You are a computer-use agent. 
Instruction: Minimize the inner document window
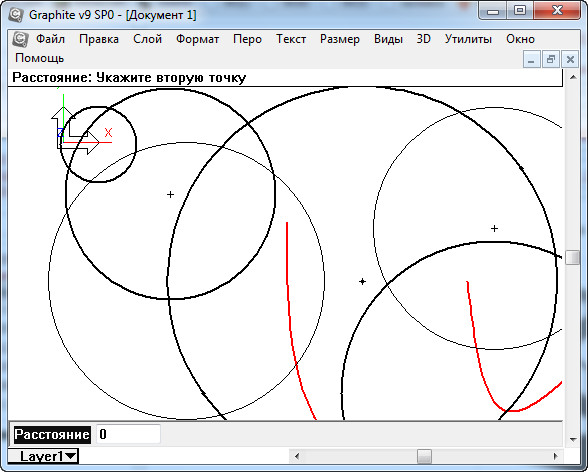[531, 59]
